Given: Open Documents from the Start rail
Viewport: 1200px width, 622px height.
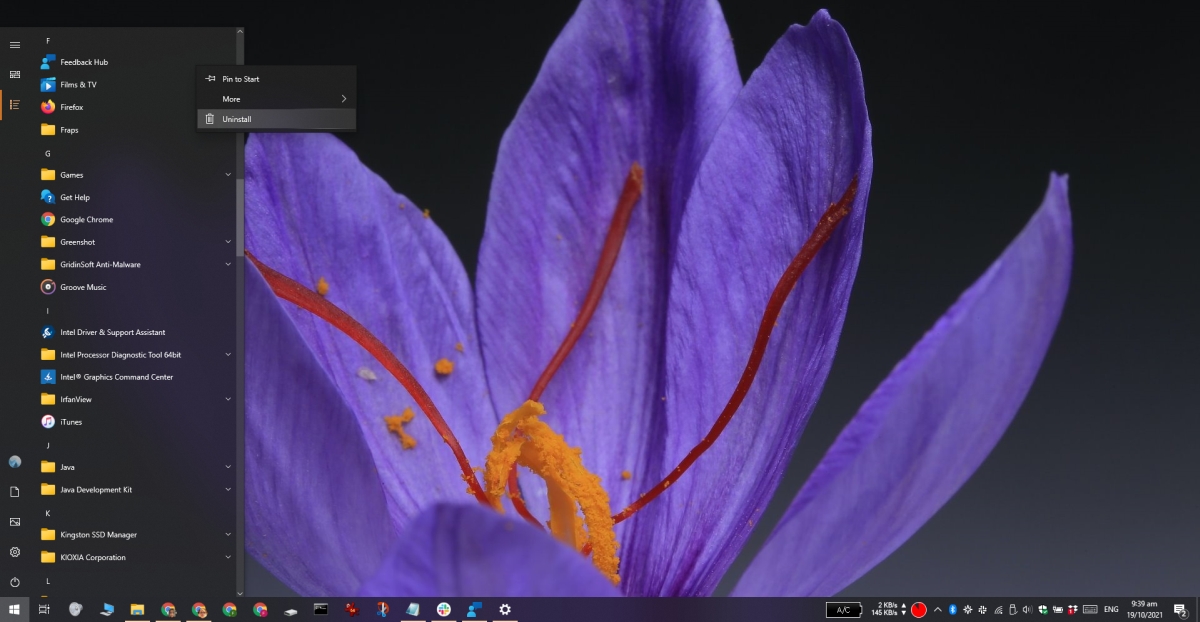Looking at the screenshot, I should click(x=15, y=492).
